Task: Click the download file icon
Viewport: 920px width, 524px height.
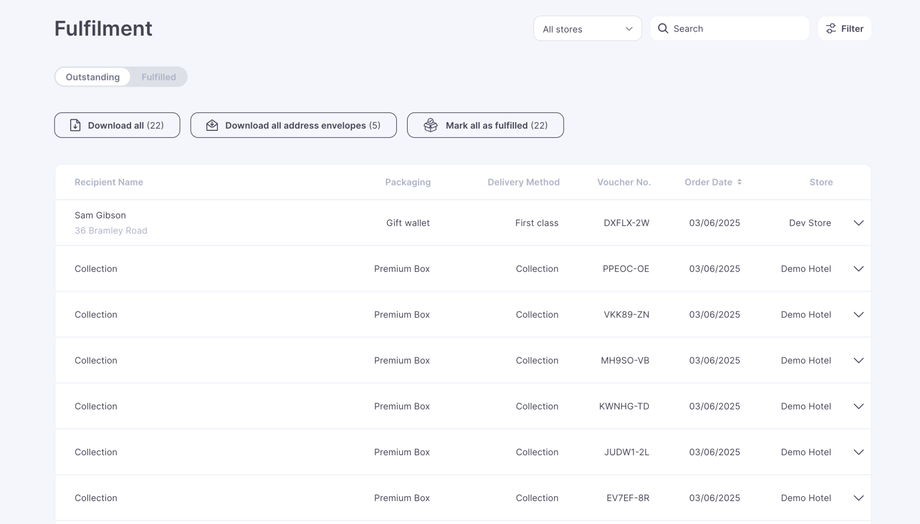Action: click(75, 125)
